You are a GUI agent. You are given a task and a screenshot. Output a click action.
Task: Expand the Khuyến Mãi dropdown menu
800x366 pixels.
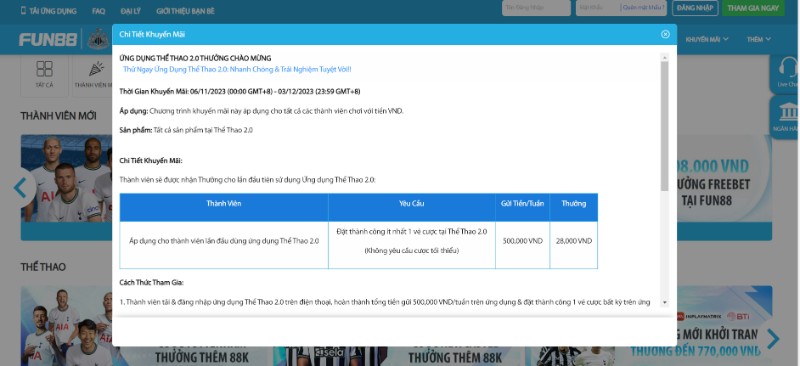click(x=707, y=39)
